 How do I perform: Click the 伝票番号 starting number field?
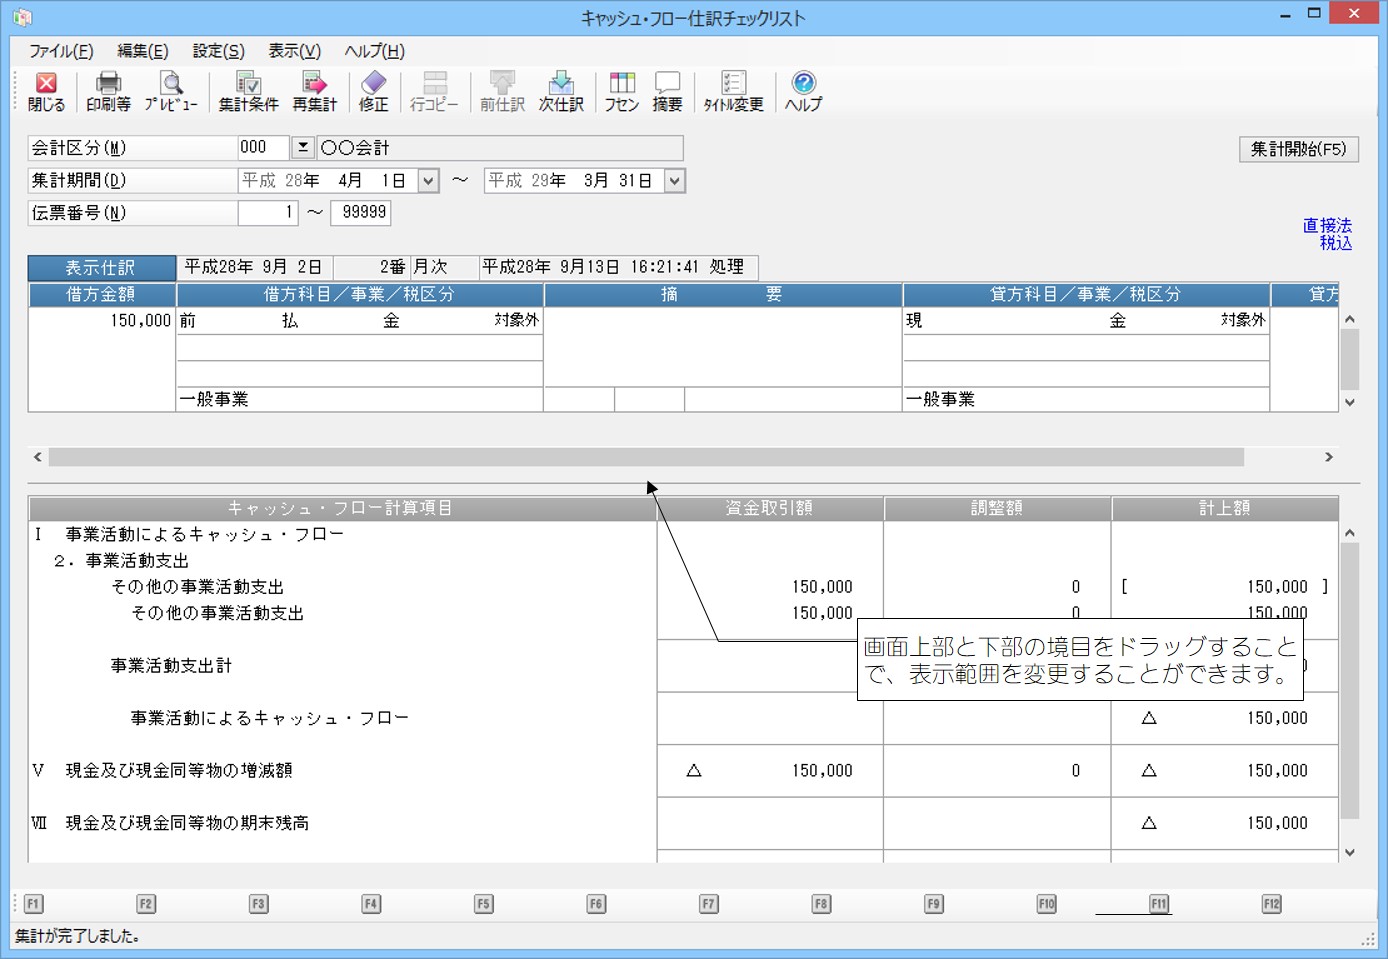pos(267,213)
